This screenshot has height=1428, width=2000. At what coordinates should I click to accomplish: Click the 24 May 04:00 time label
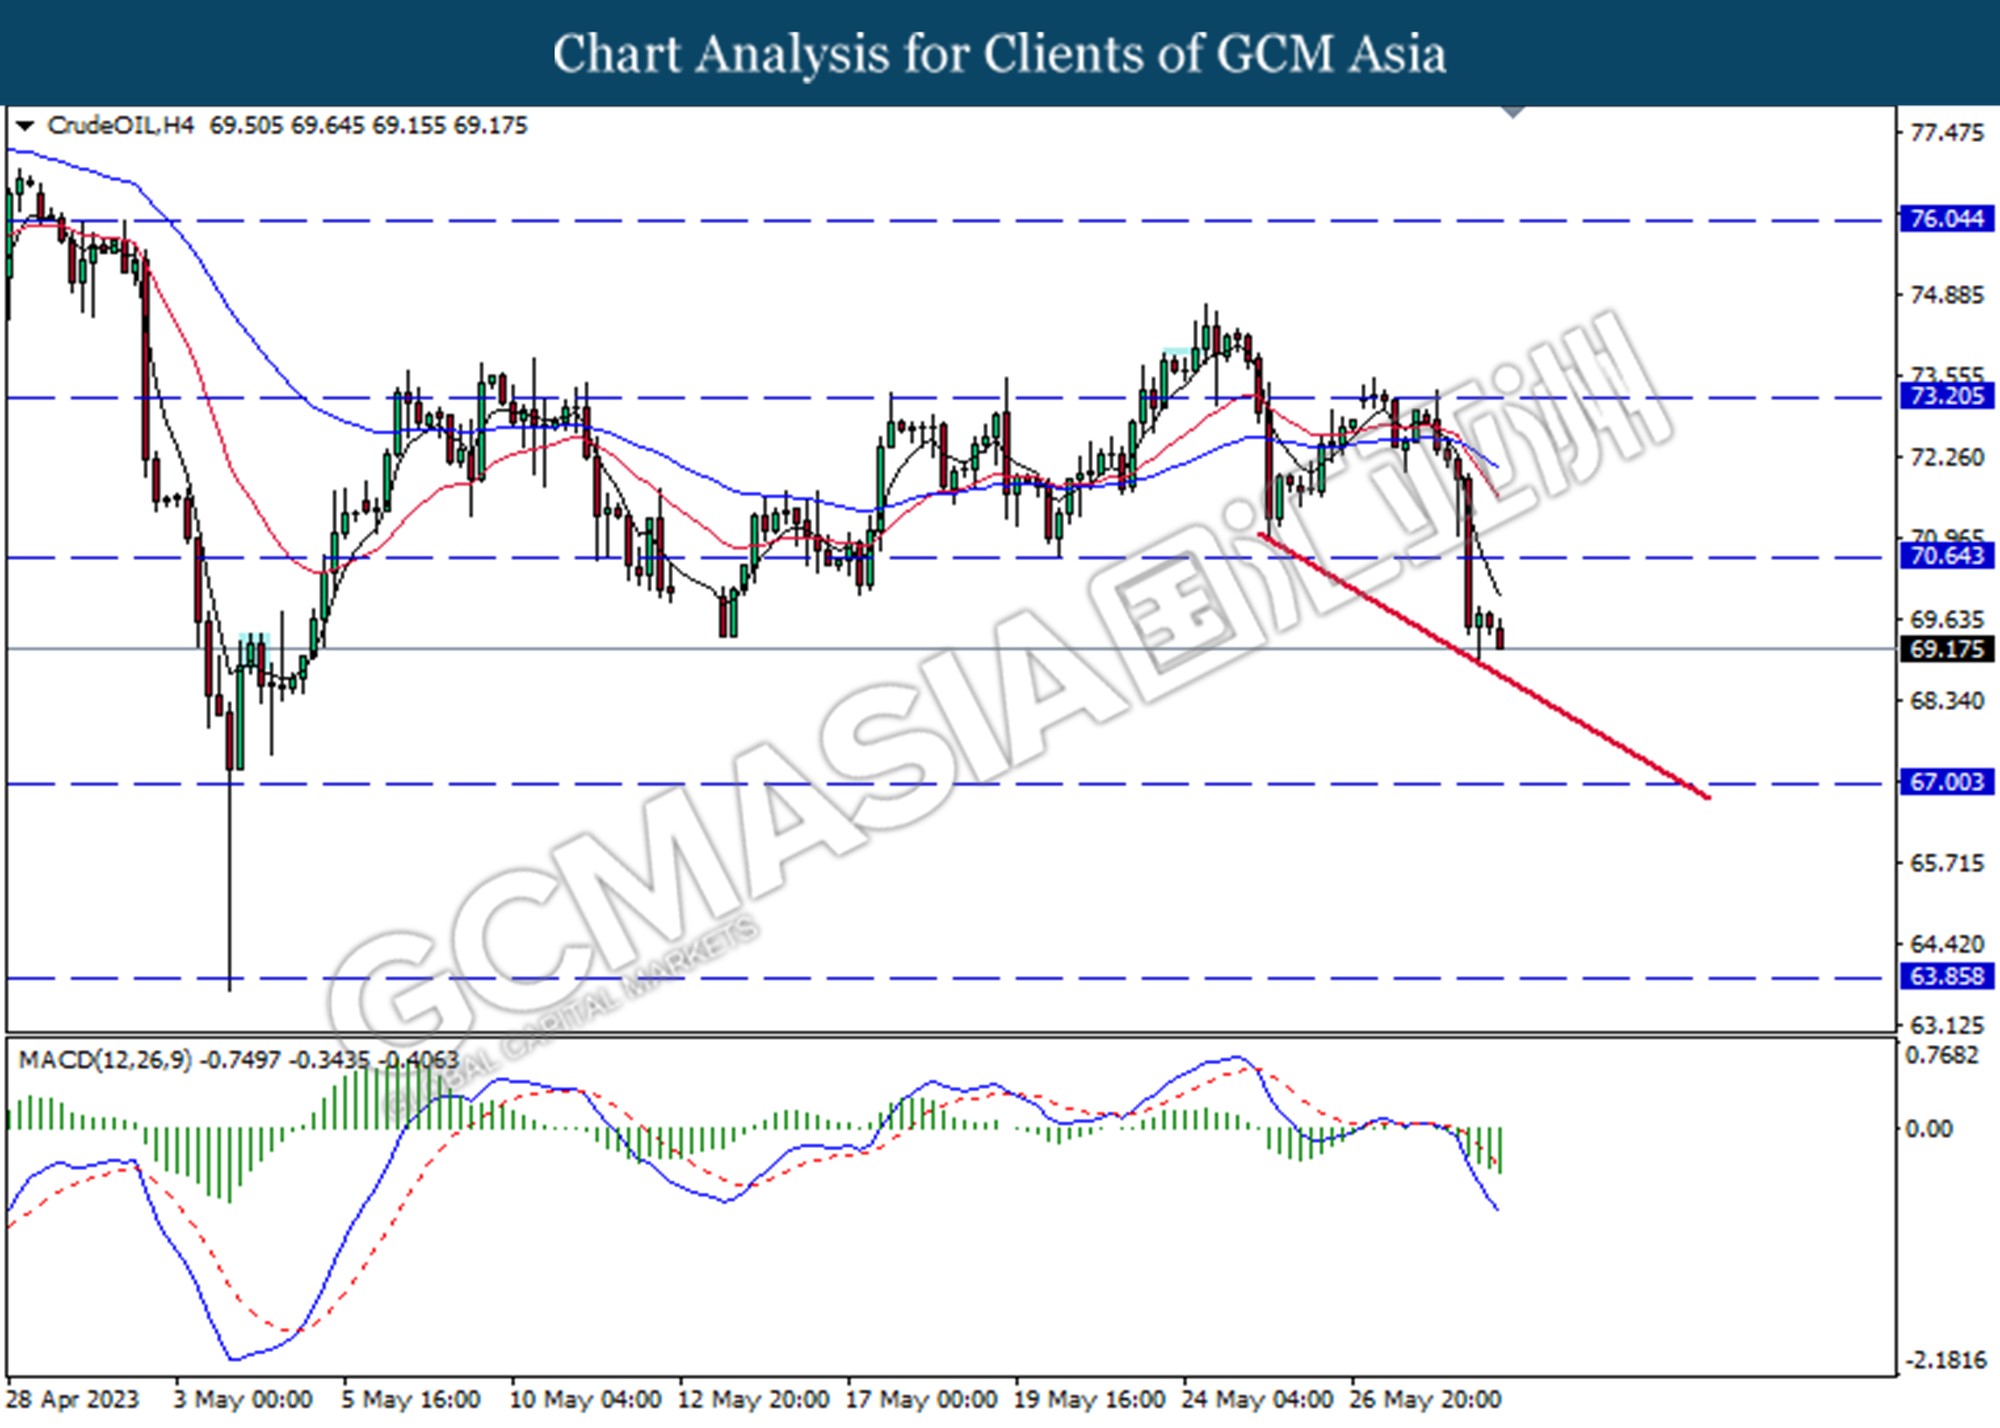coord(1257,1399)
